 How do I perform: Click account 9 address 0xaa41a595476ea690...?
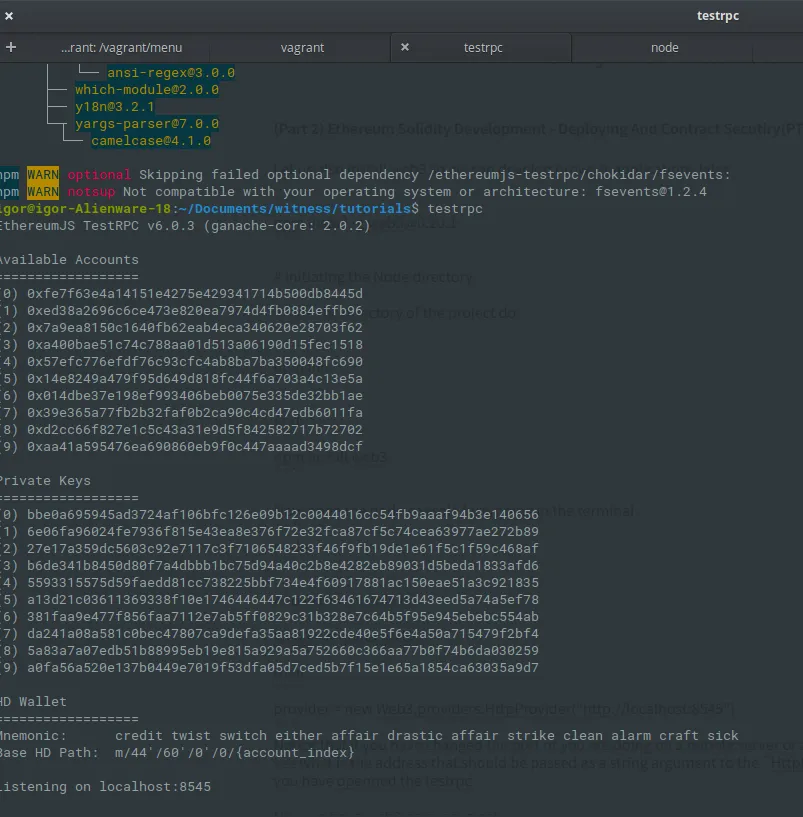pyautogui.click(x=195, y=447)
